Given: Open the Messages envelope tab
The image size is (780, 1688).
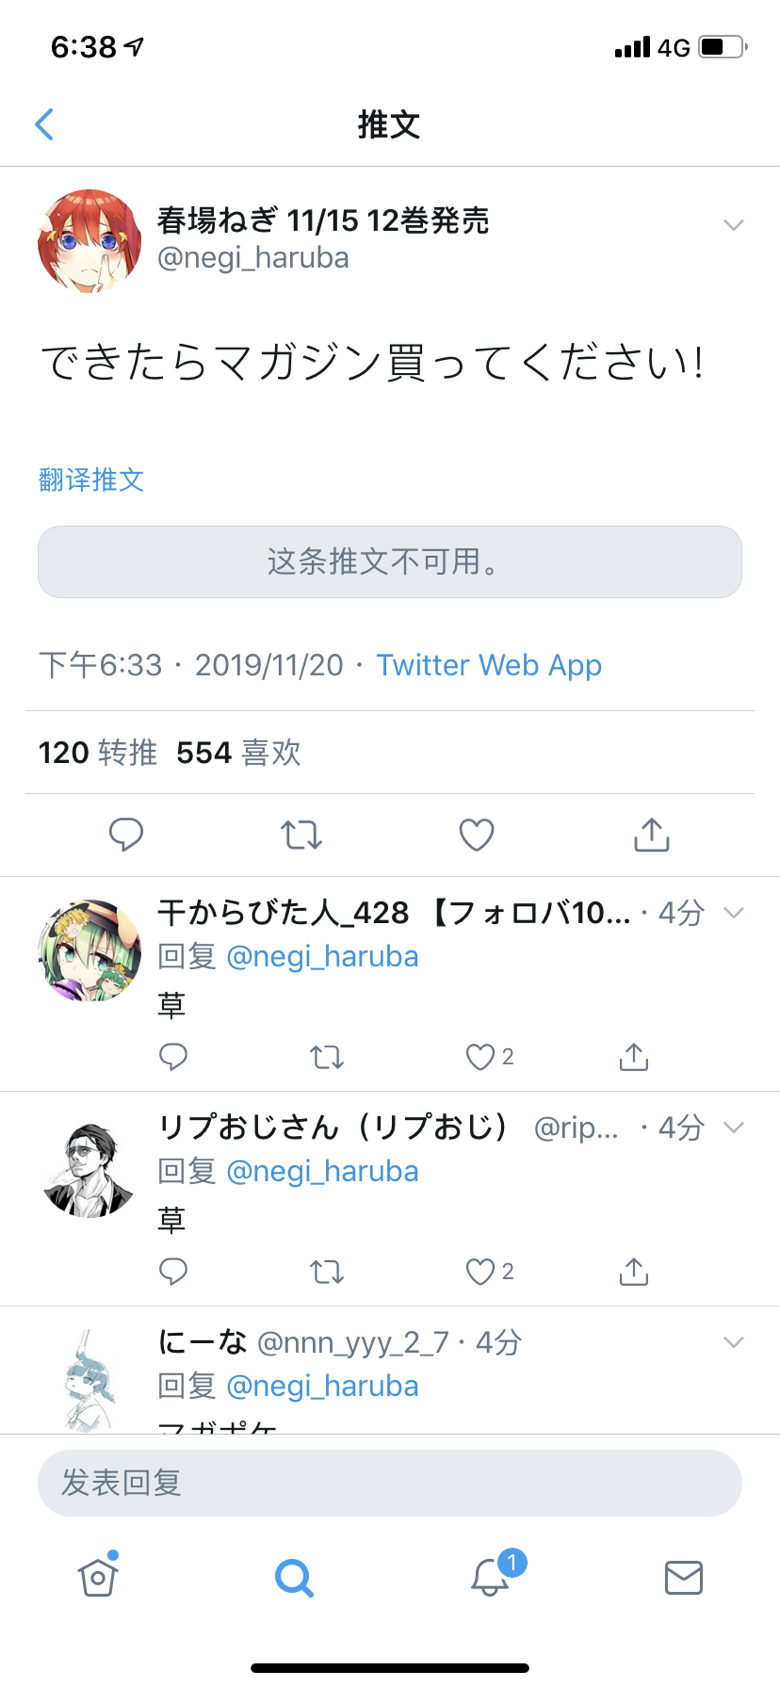Looking at the screenshot, I should [x=684, y=1577].
